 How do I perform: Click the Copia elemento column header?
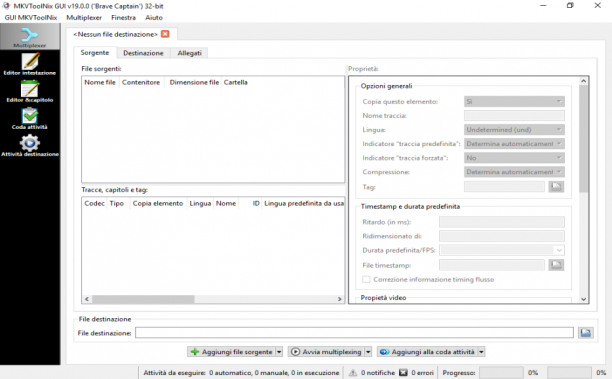tap(158, 203)
